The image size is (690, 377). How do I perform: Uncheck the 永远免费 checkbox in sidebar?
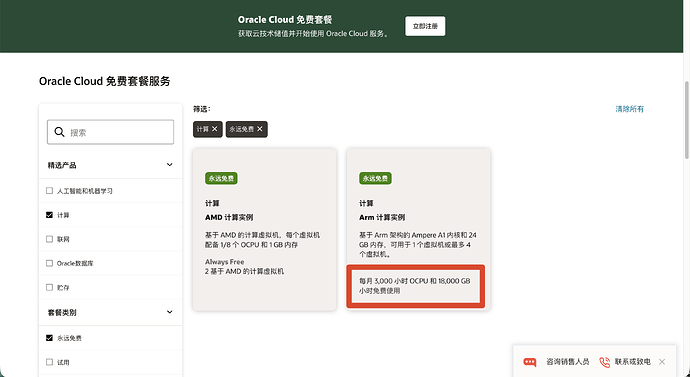[49, 338]
